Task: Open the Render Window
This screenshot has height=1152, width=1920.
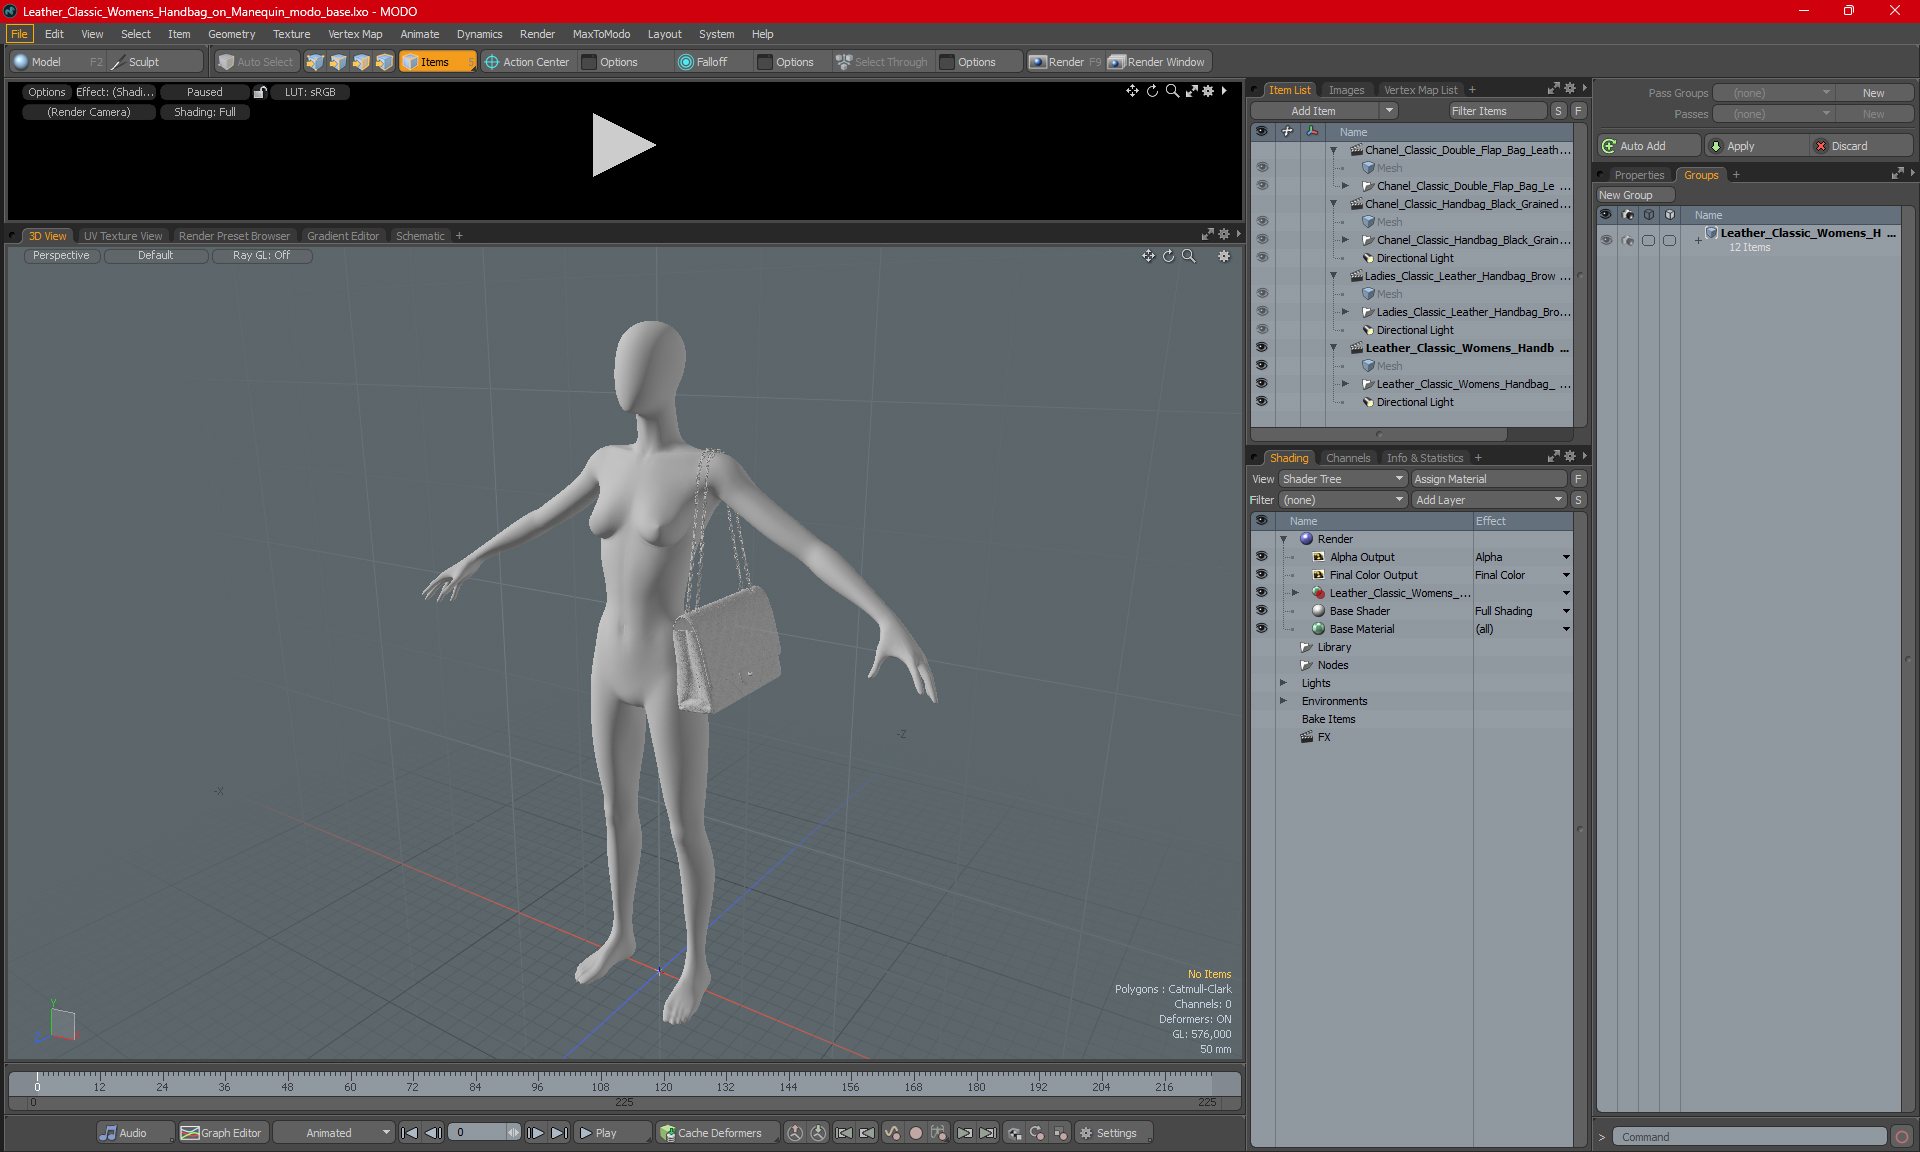Action: 1157,62
